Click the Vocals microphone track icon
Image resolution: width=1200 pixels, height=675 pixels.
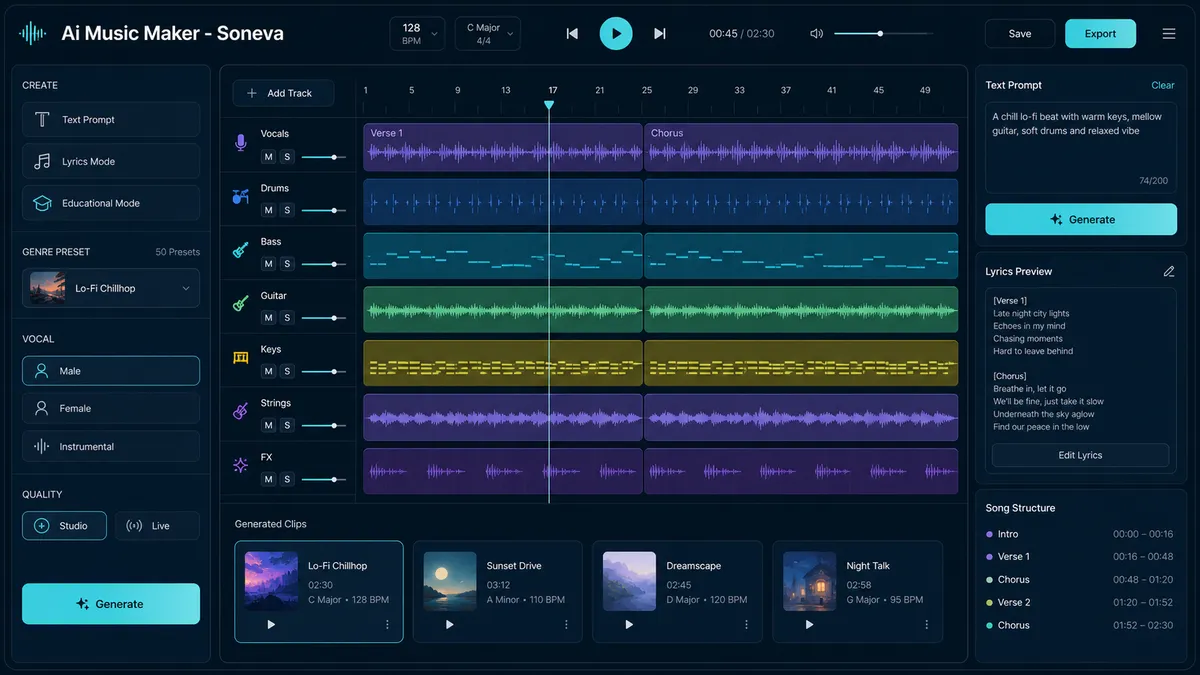click(x=240, y=143)
